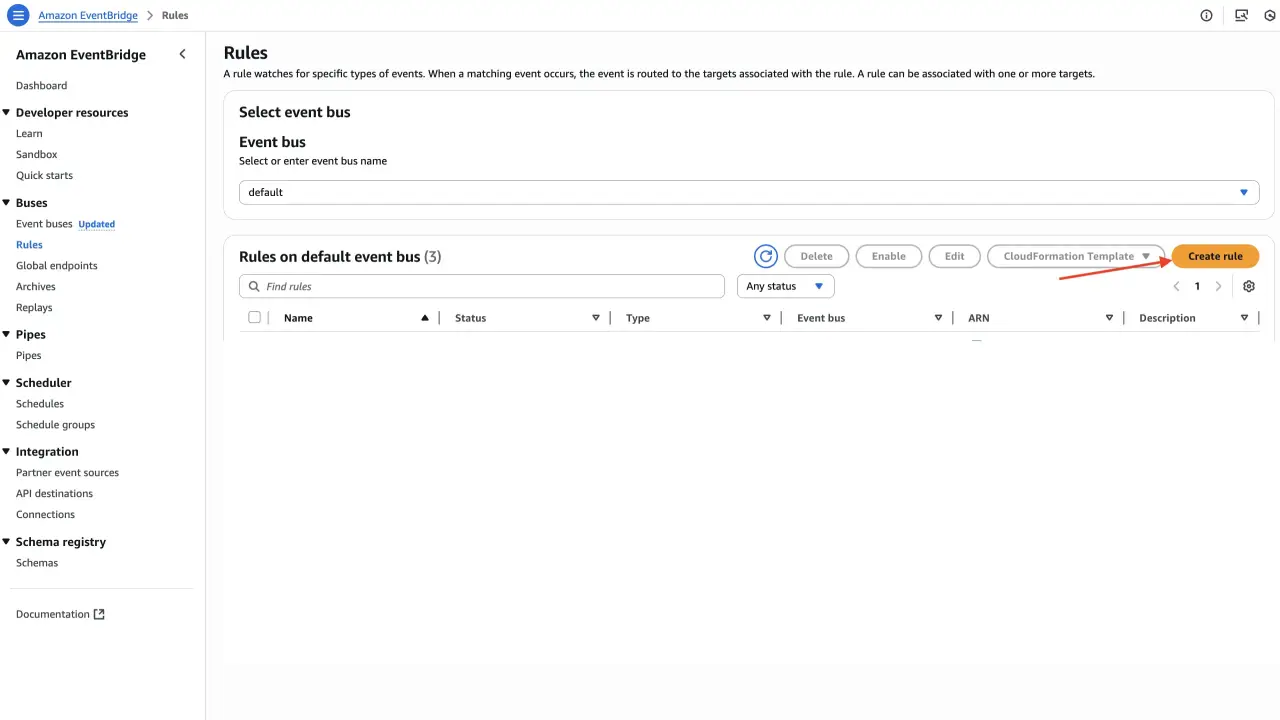Collapse the Pipes section header
This screenshot has width=1280, height=720.
tap(7, 335)
